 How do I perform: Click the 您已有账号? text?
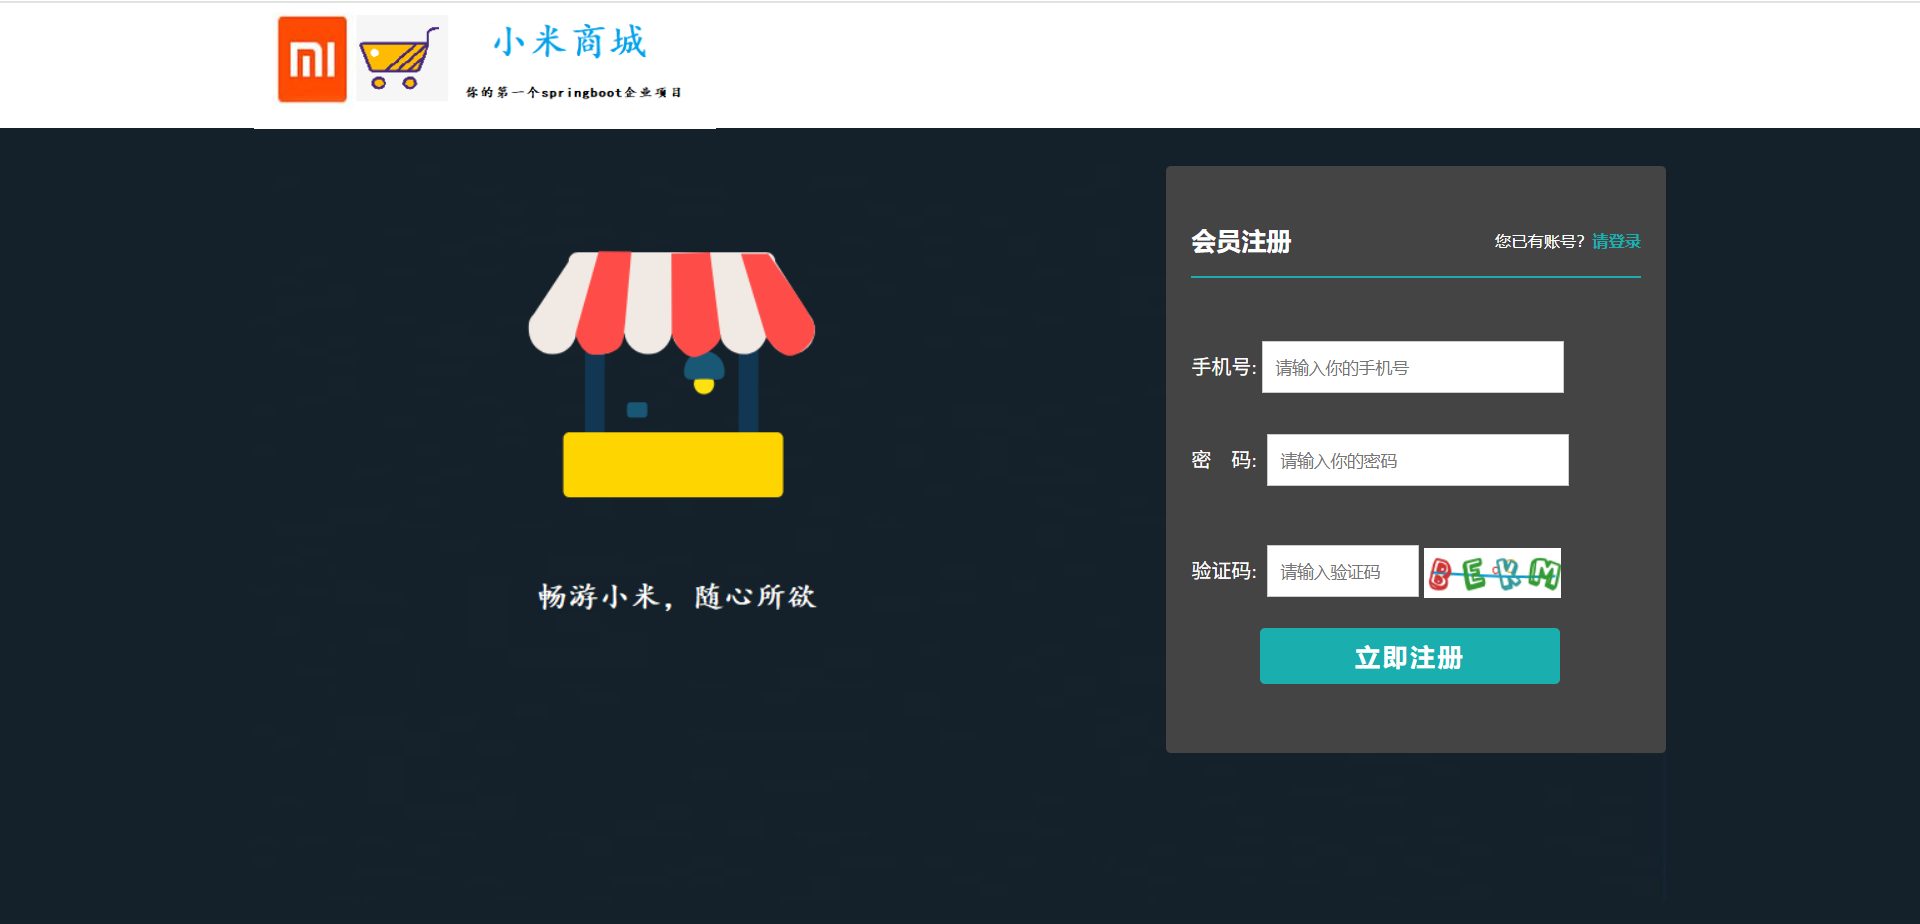1539,241
